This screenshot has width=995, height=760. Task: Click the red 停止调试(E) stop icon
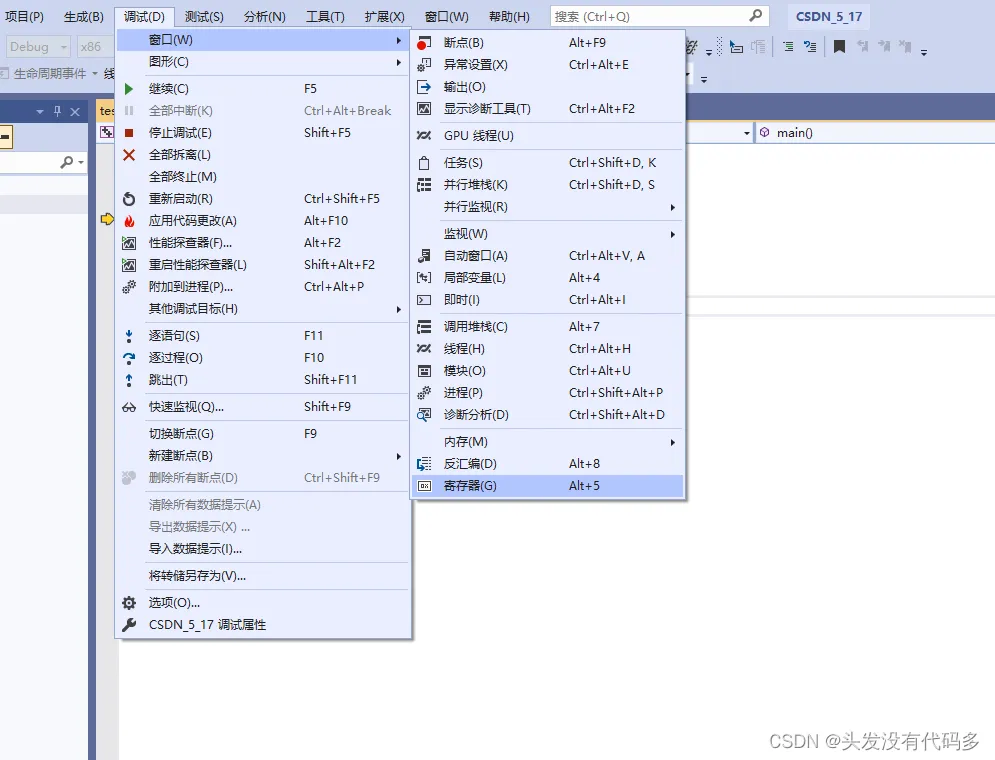[129, 133]
